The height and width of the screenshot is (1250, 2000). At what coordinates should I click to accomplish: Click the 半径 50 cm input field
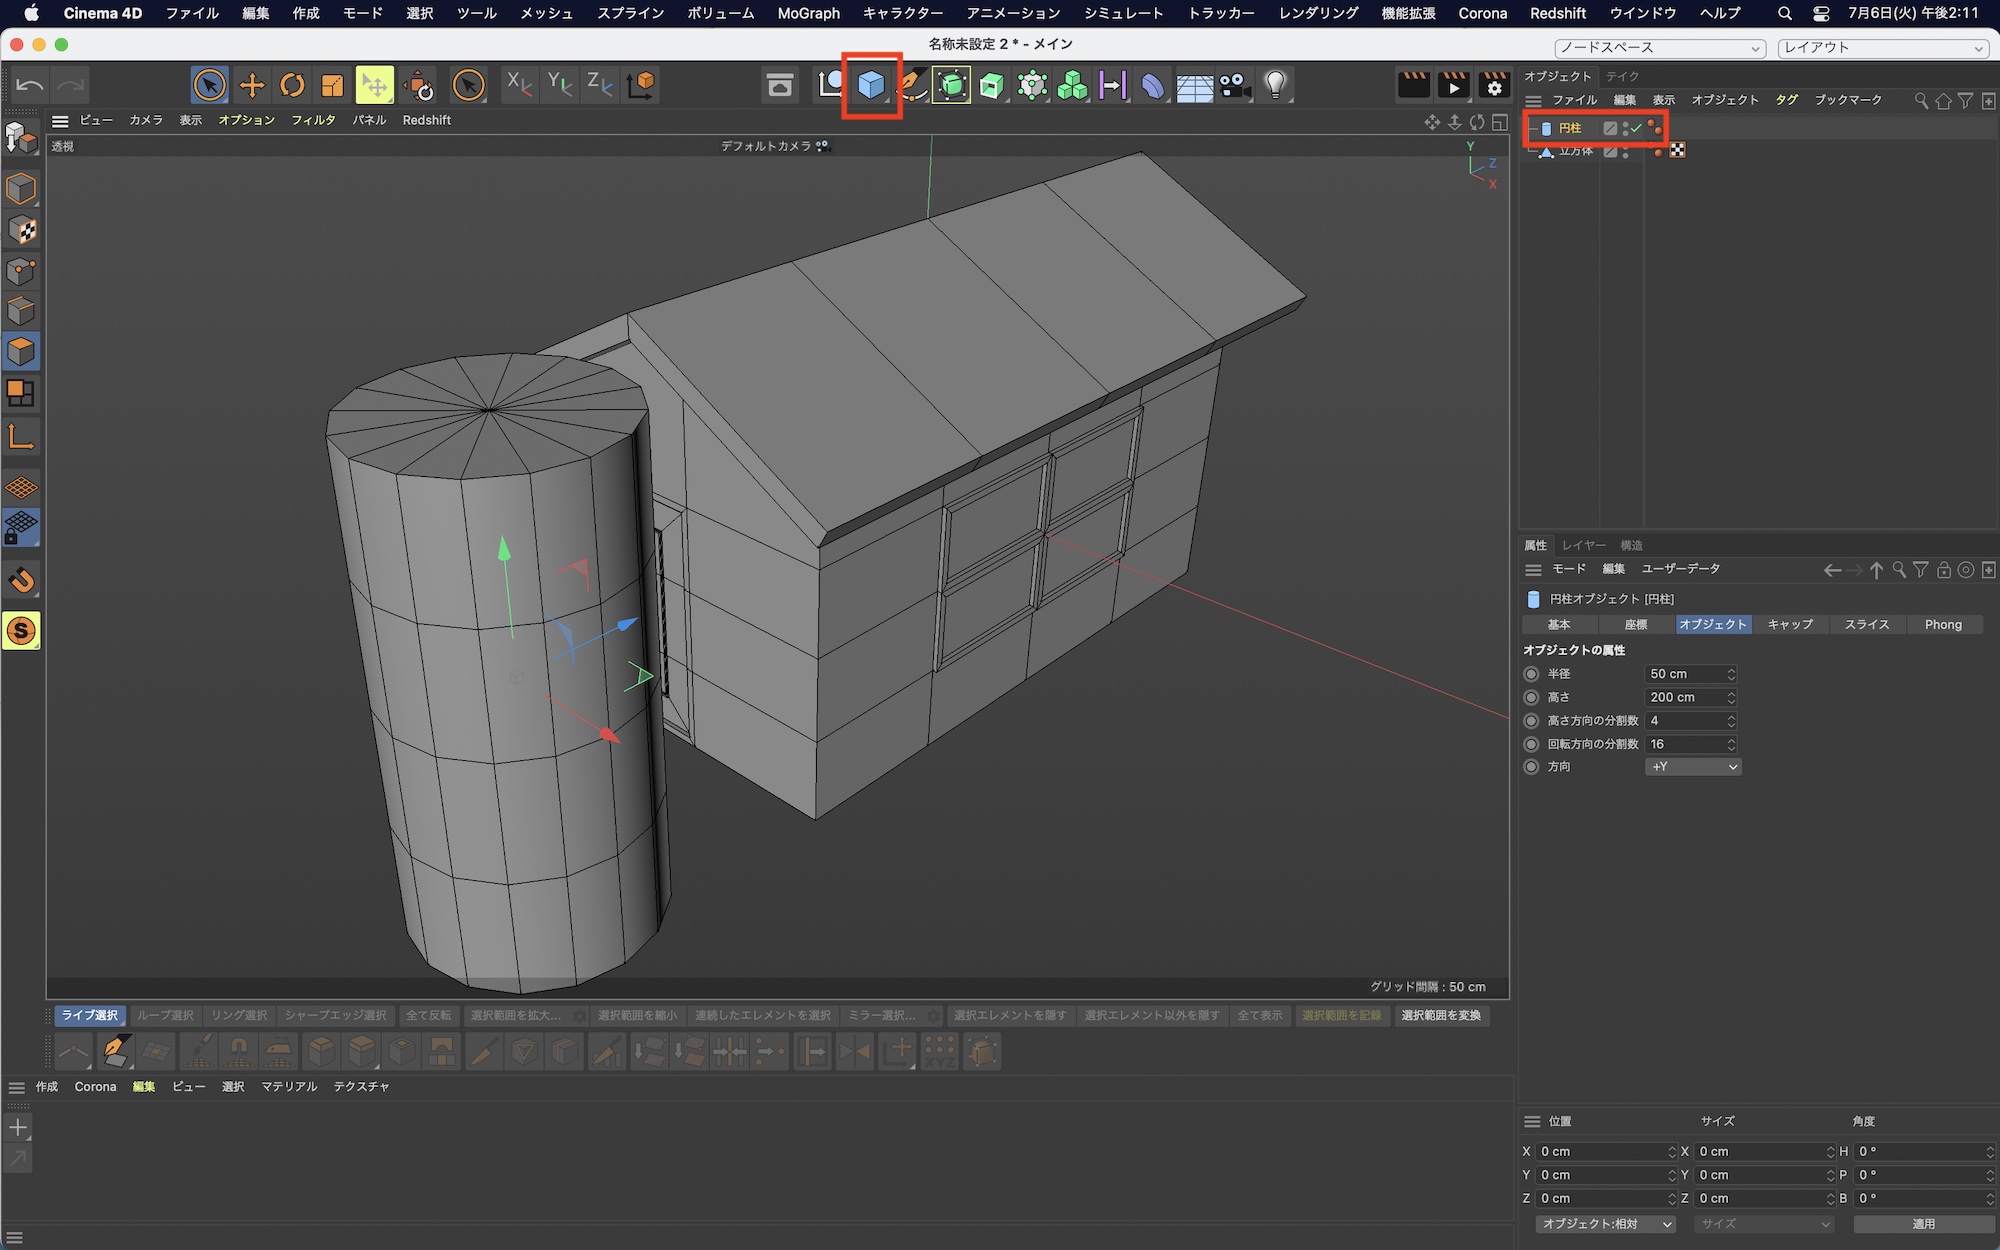click(x=1684, y=674)
